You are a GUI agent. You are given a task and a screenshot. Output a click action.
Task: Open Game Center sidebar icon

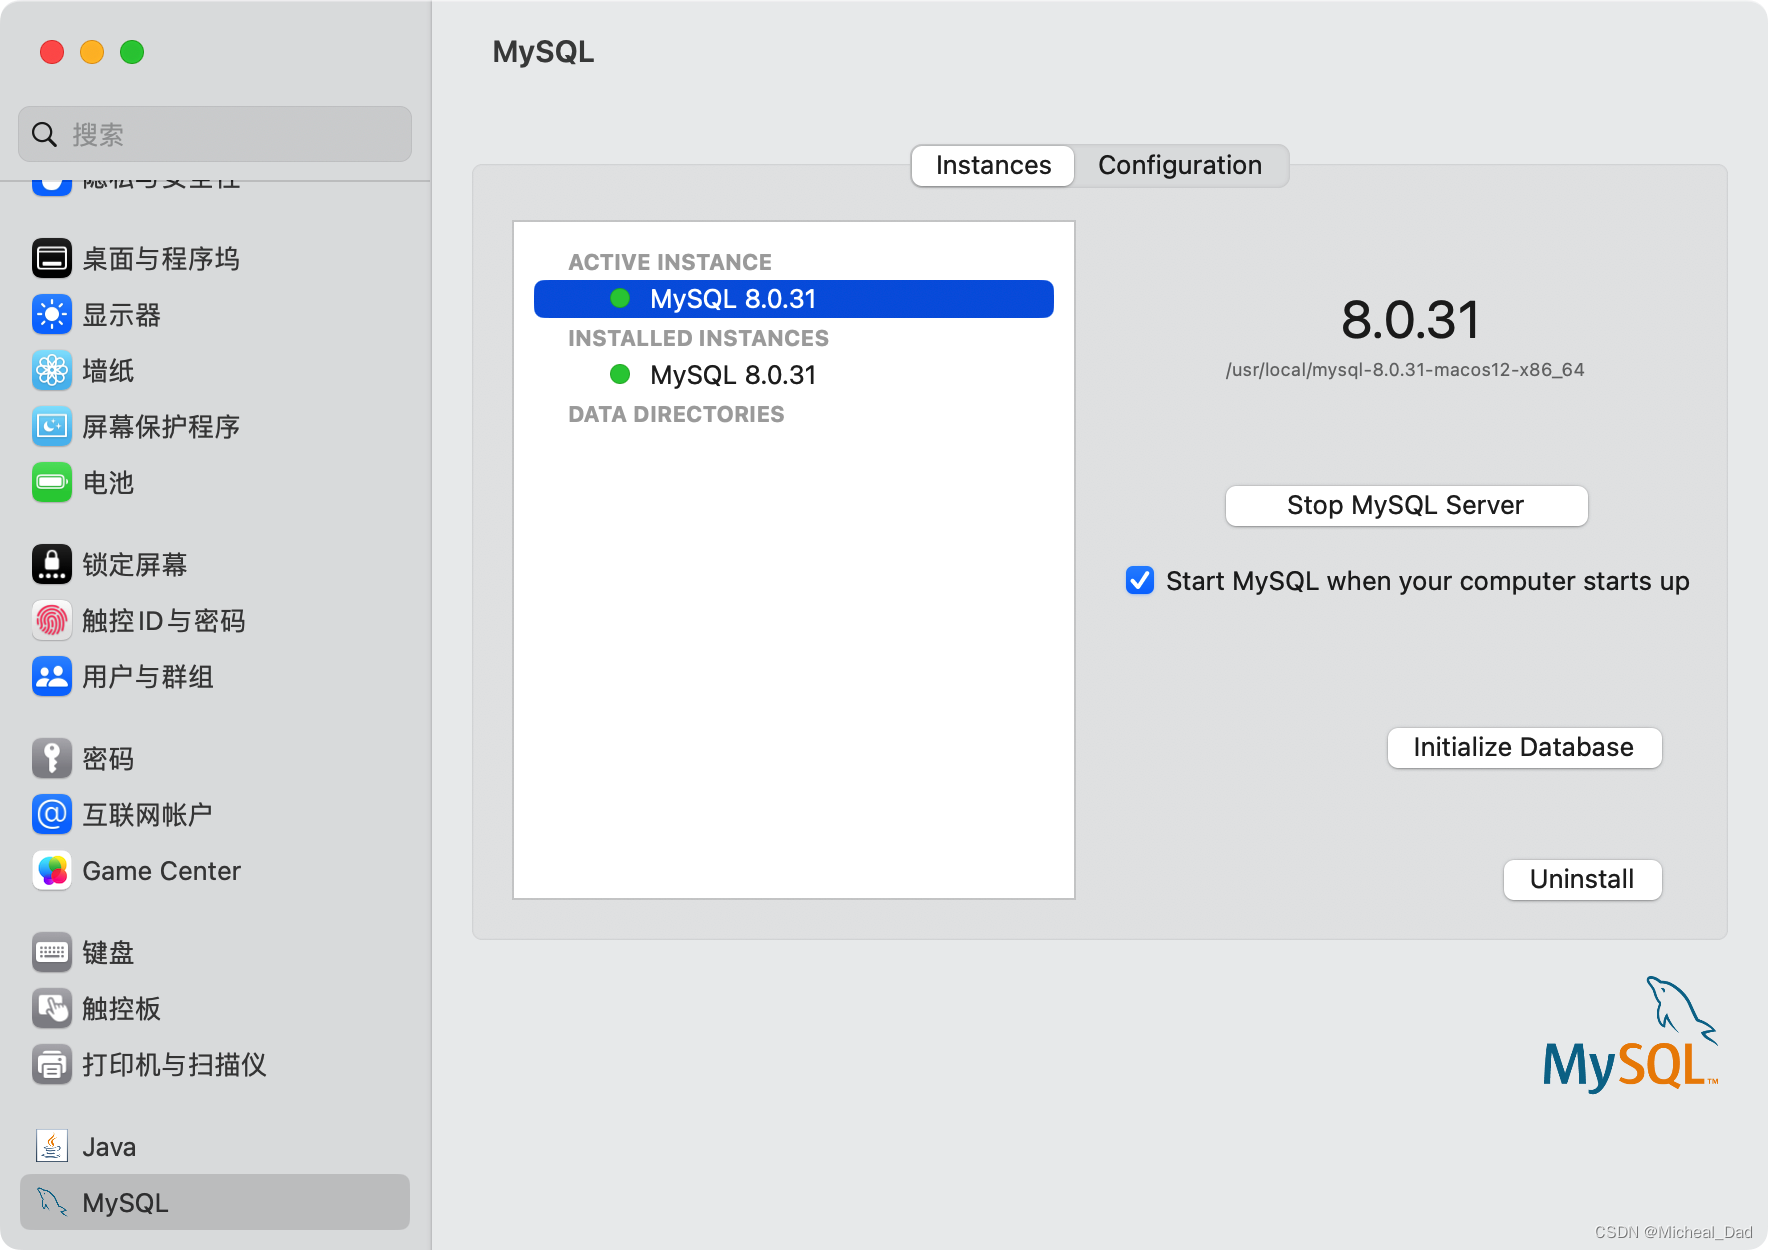point(52,871)
